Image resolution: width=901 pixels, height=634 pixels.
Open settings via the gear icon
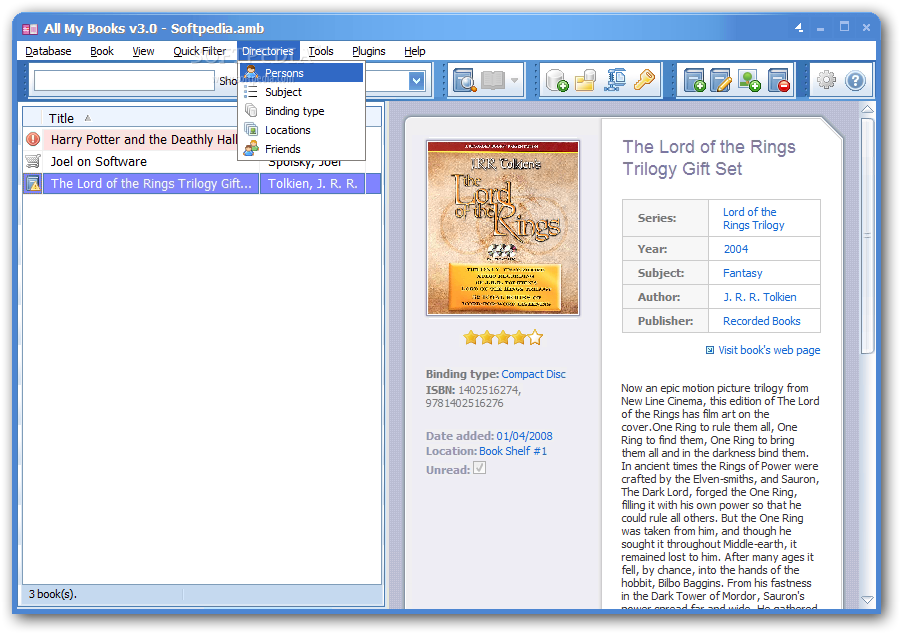pos(827,80)
